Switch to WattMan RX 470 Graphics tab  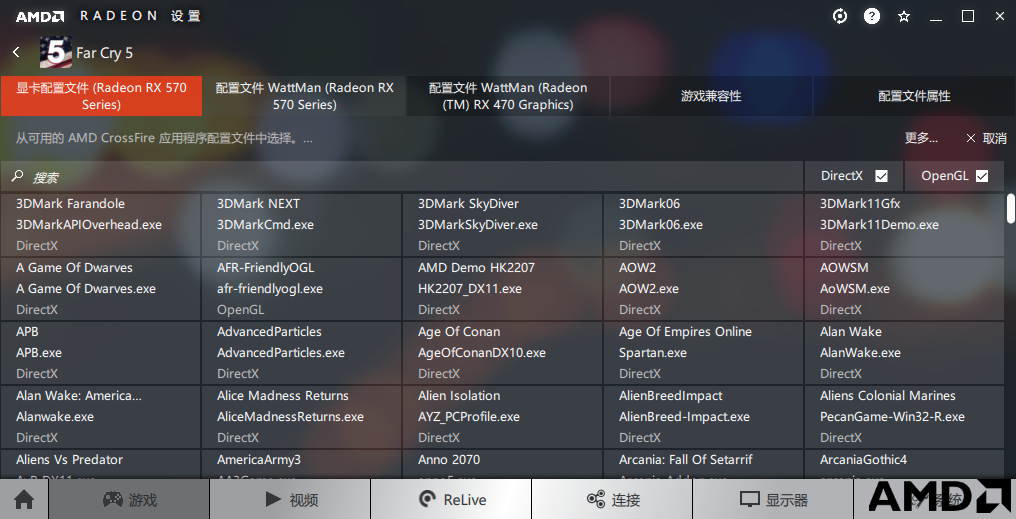pos(508,96)
